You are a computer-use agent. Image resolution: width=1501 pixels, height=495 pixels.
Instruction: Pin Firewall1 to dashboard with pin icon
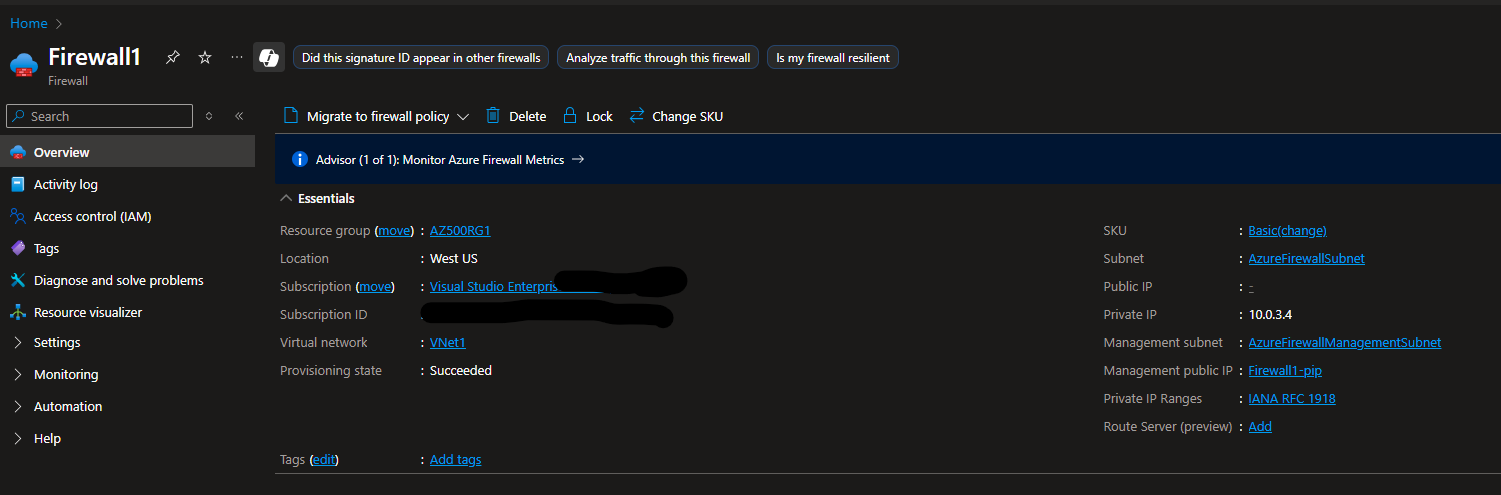click(x=172, y=58)
